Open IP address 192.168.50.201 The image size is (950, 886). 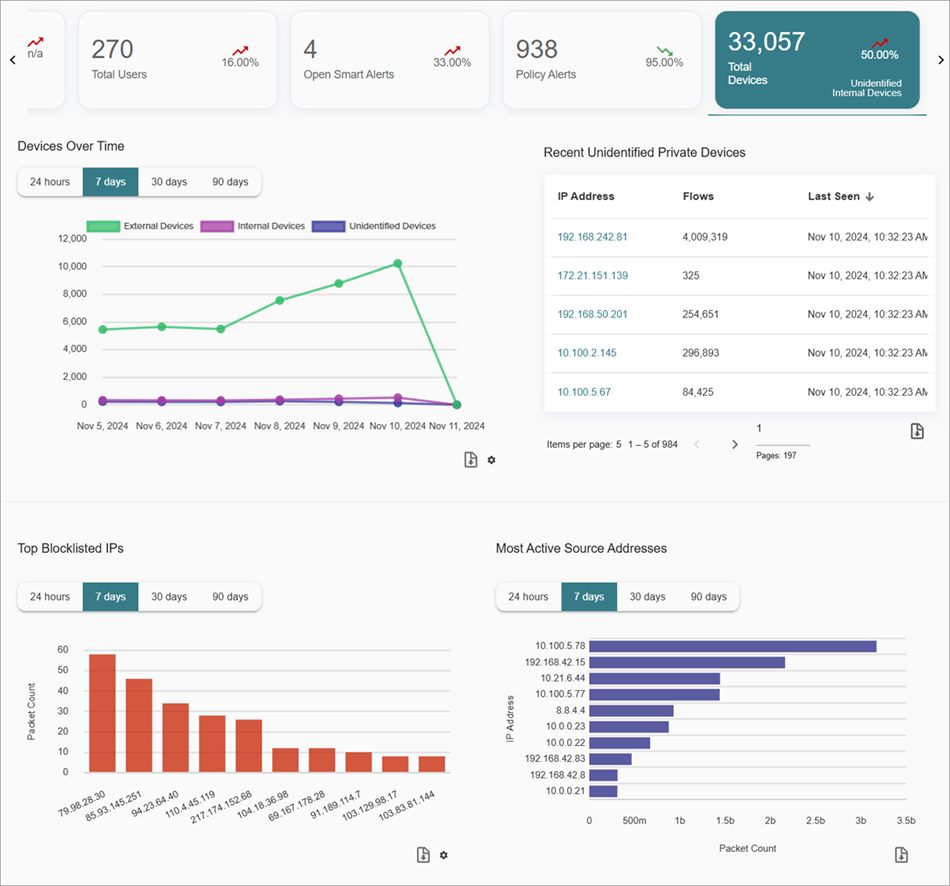tap(593, 314)
